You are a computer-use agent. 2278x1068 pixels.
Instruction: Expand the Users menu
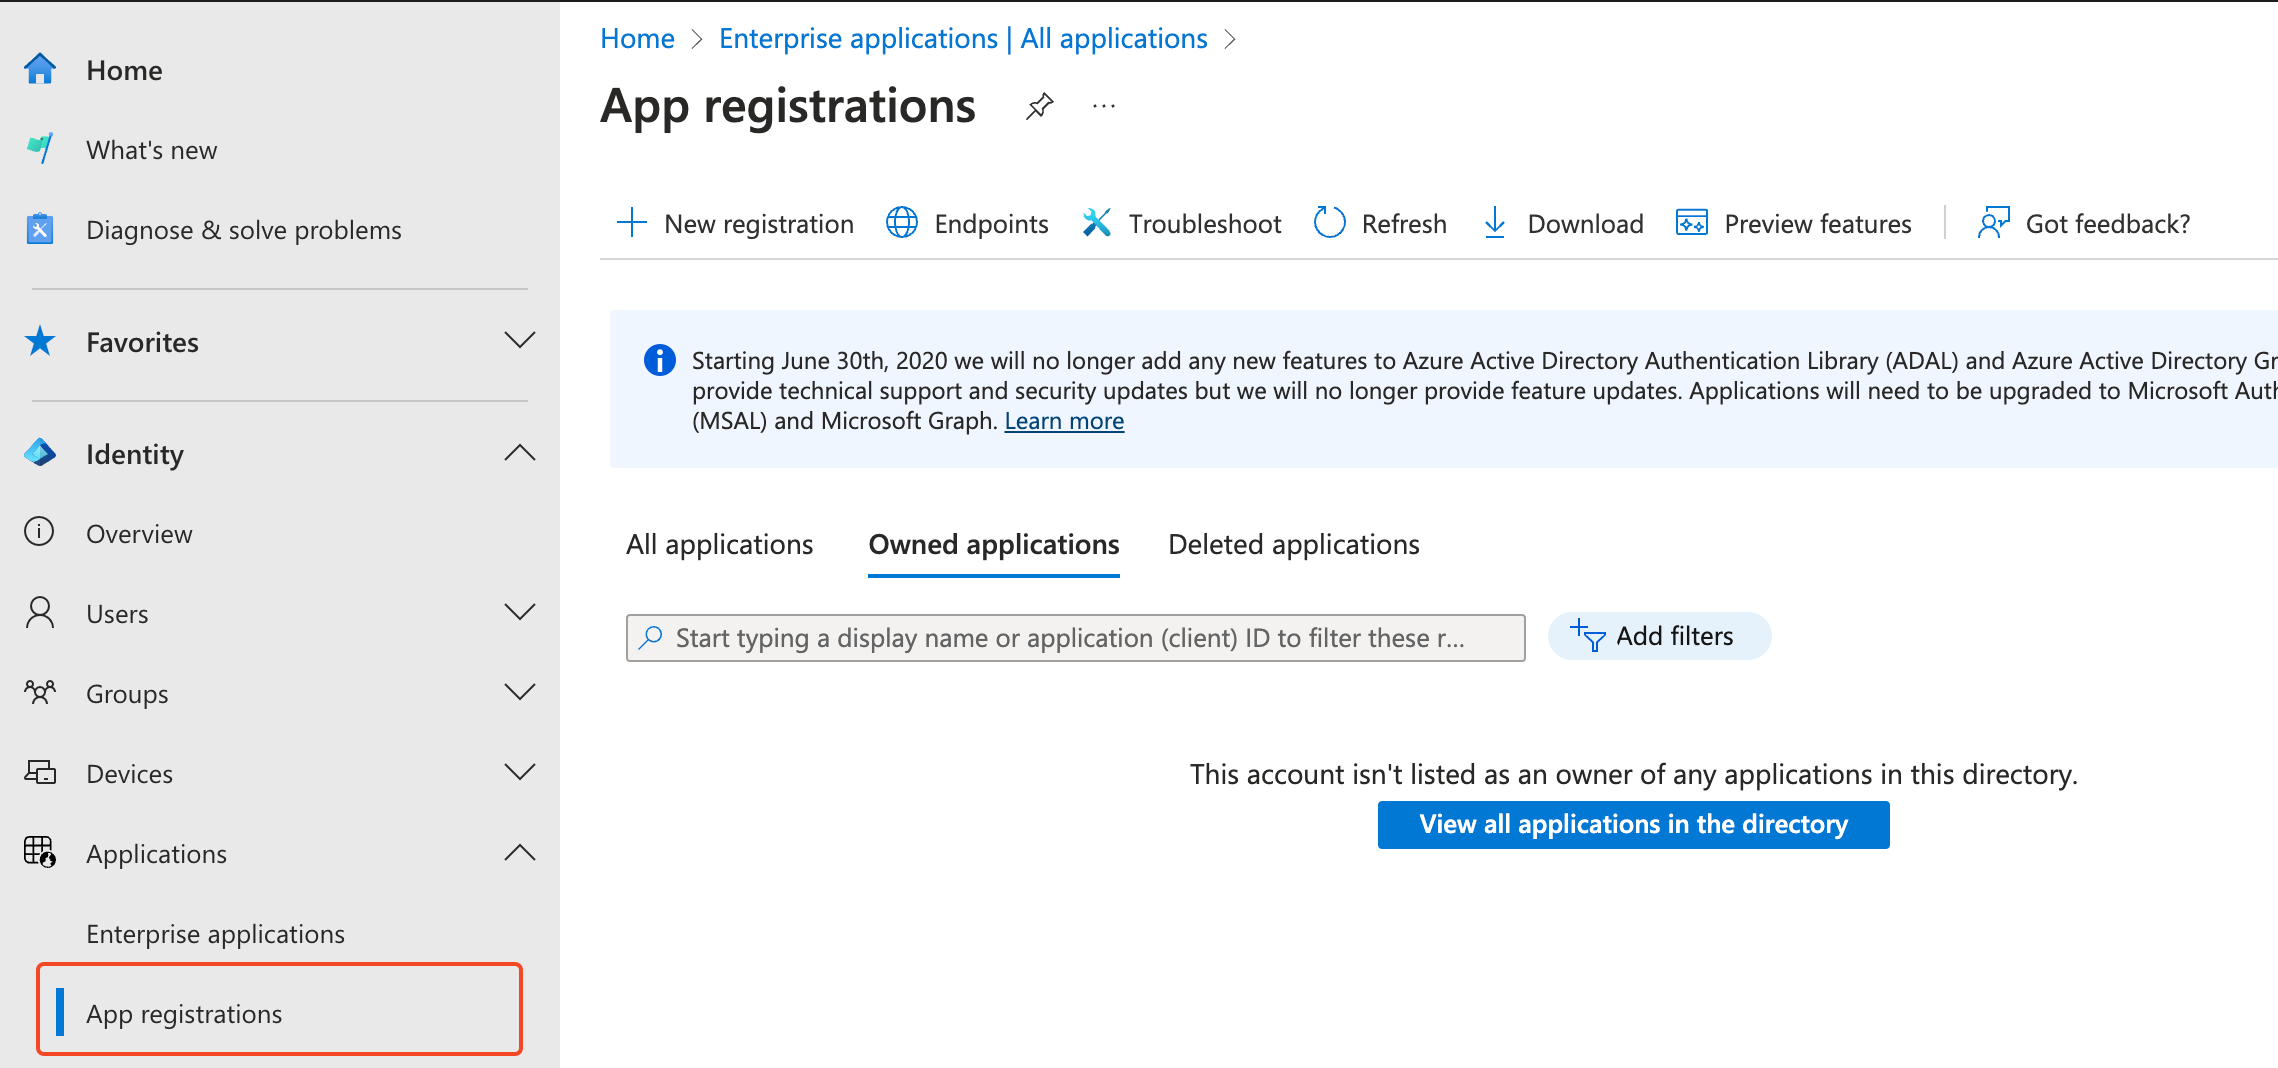(x=519, y=612)
